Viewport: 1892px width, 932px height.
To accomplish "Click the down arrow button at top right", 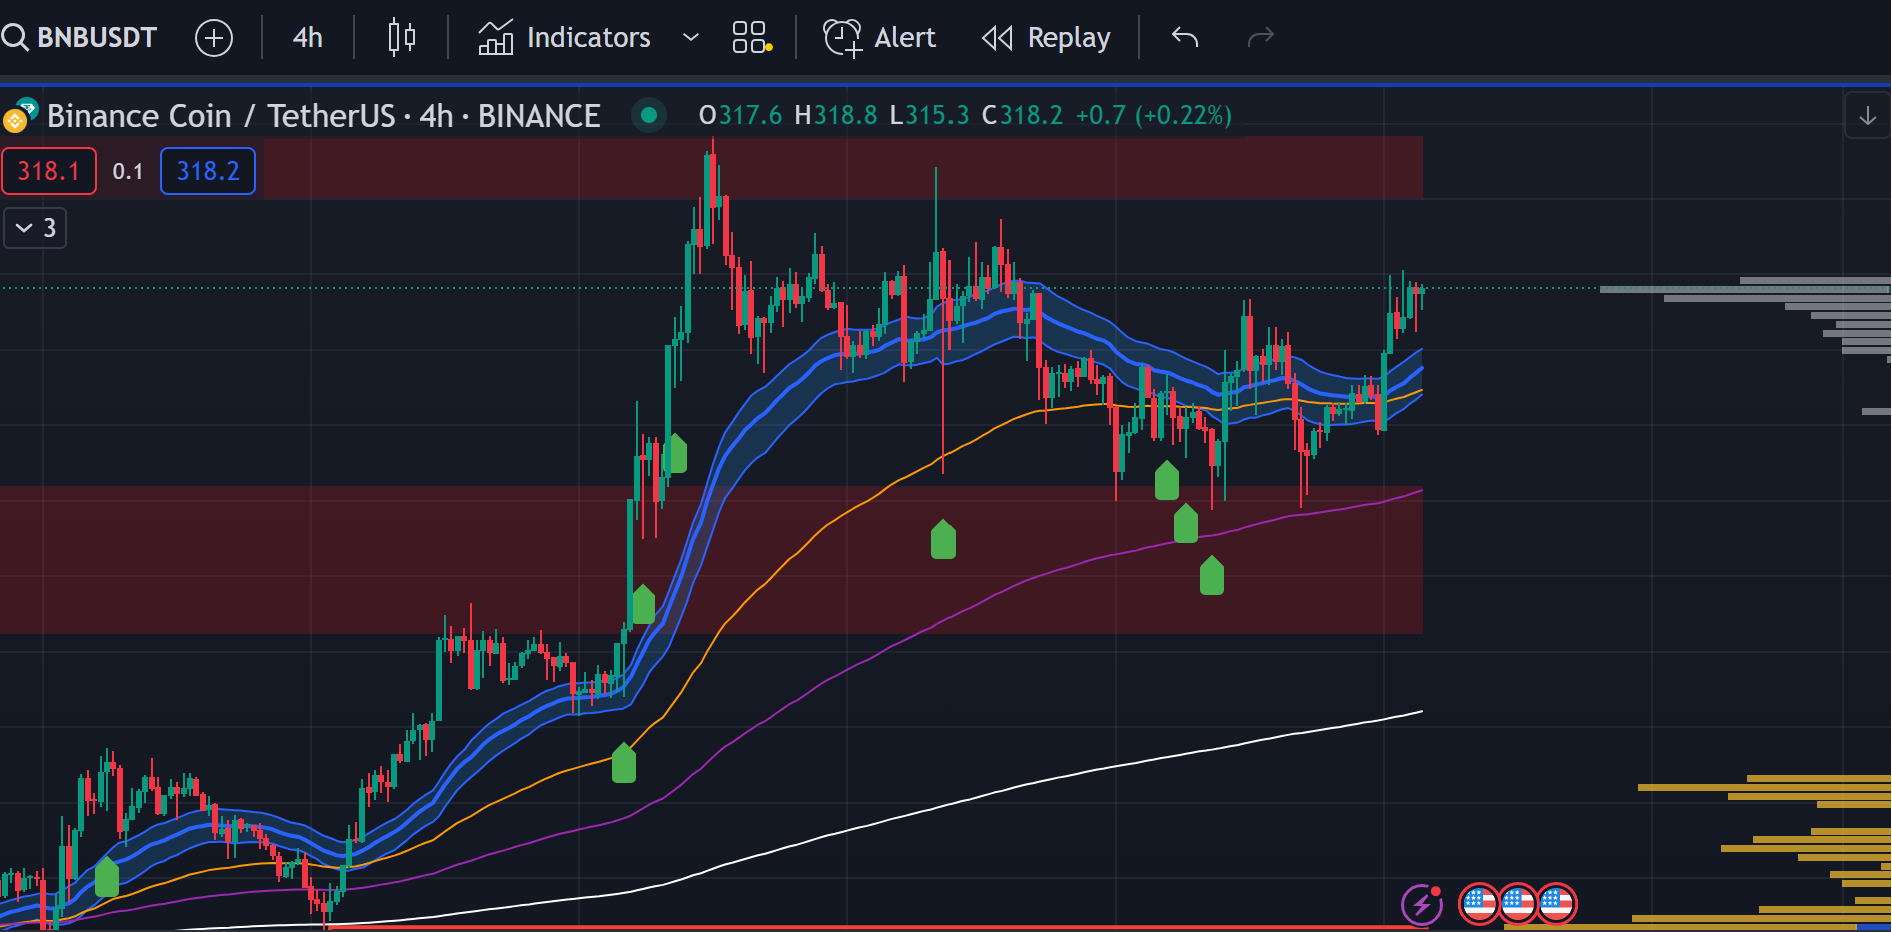I will (x=1867, y=116).
